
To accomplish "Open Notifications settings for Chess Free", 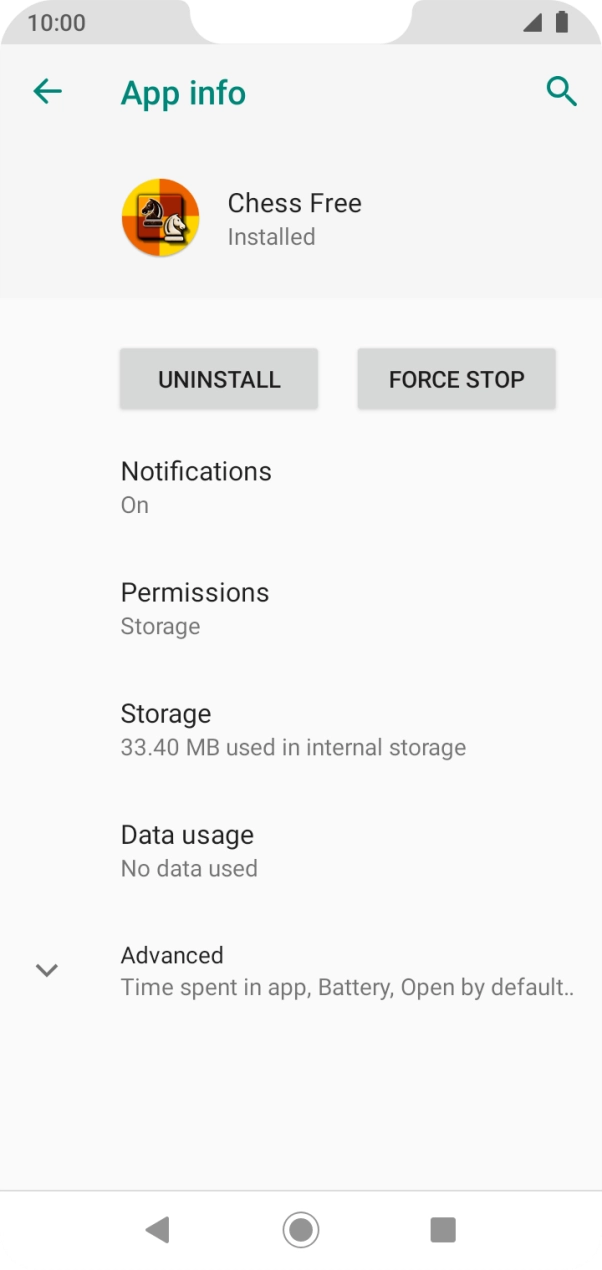I will pyautogui.click(x=196, y=485).
